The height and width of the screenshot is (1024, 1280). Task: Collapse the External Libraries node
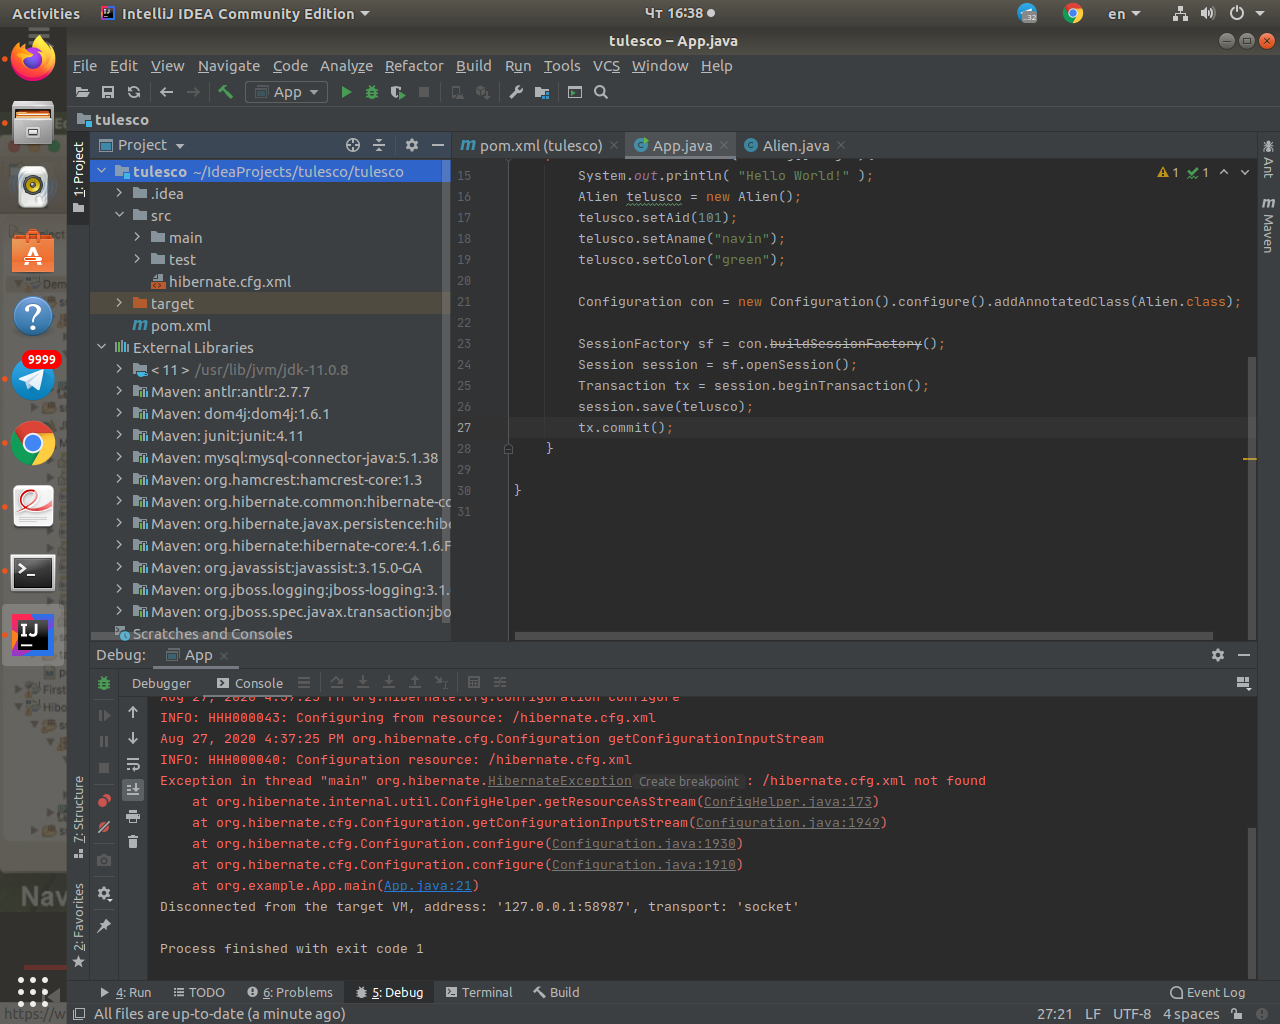pos(101,347)
